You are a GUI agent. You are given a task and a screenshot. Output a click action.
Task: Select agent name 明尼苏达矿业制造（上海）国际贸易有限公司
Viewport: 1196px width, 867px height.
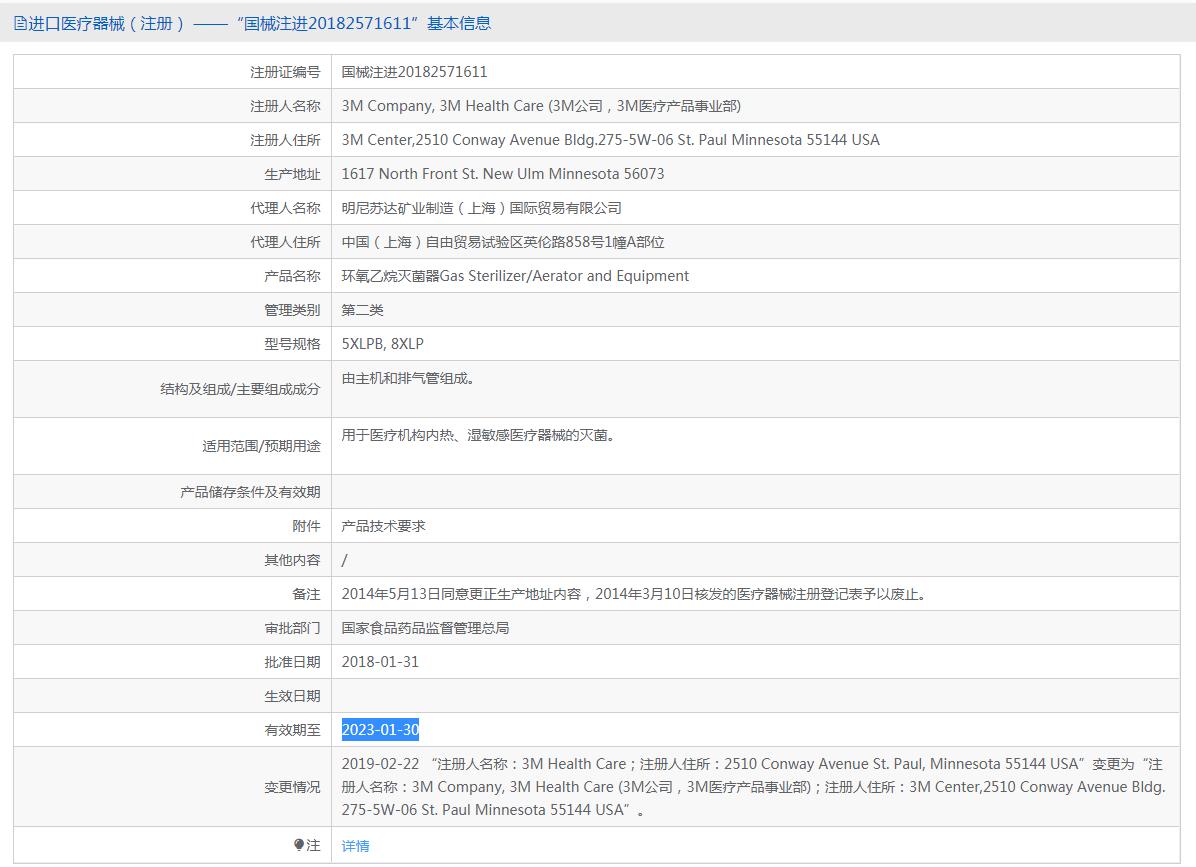click(481, 208)
